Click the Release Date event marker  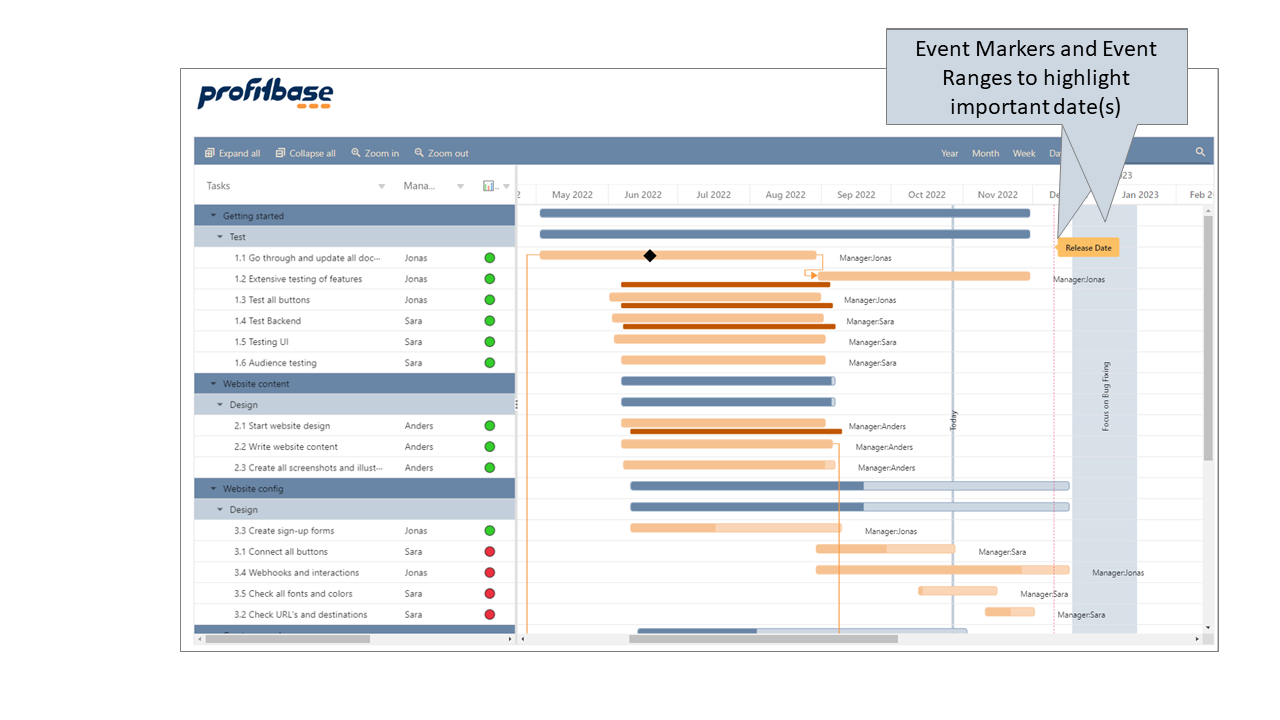[x=1088, y=248]
